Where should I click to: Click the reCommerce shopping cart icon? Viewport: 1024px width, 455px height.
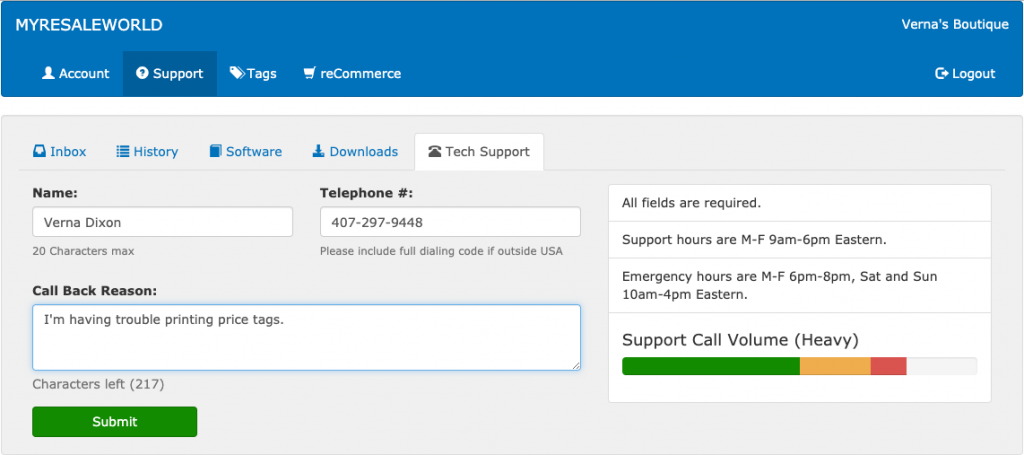coord(309,74)
